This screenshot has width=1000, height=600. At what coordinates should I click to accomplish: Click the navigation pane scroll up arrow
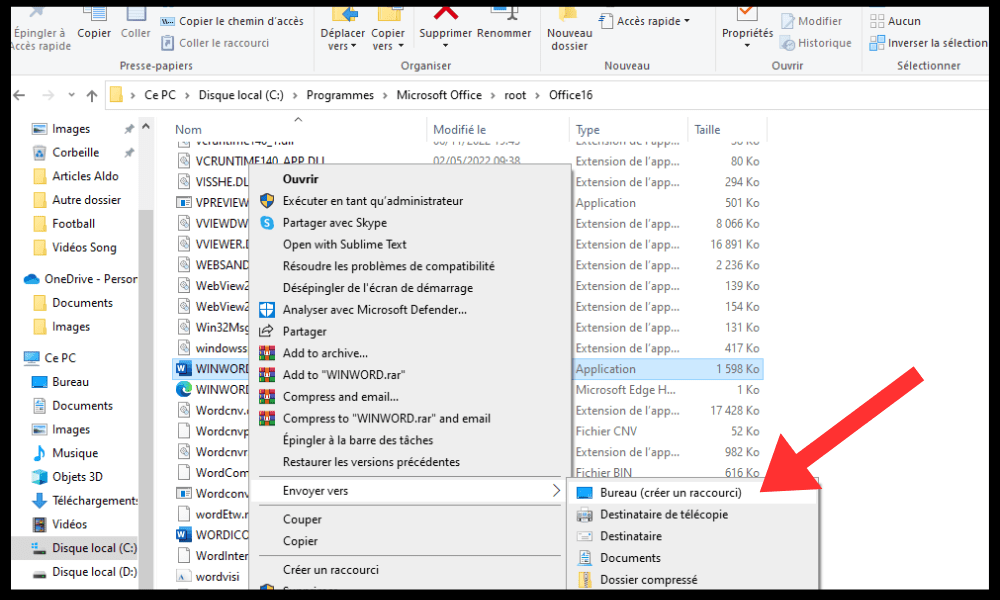pos(146,127)
